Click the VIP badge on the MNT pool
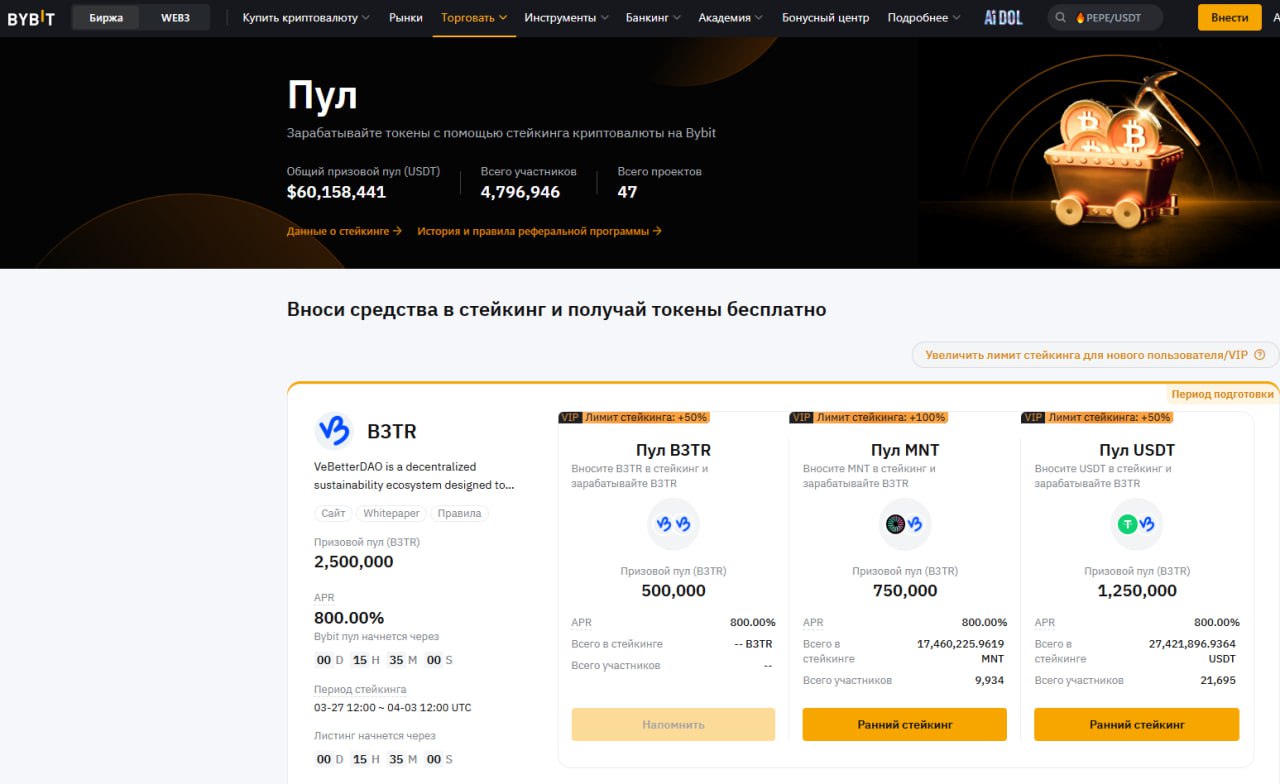Screen dimensions: 1280x784 coord(802,418)
